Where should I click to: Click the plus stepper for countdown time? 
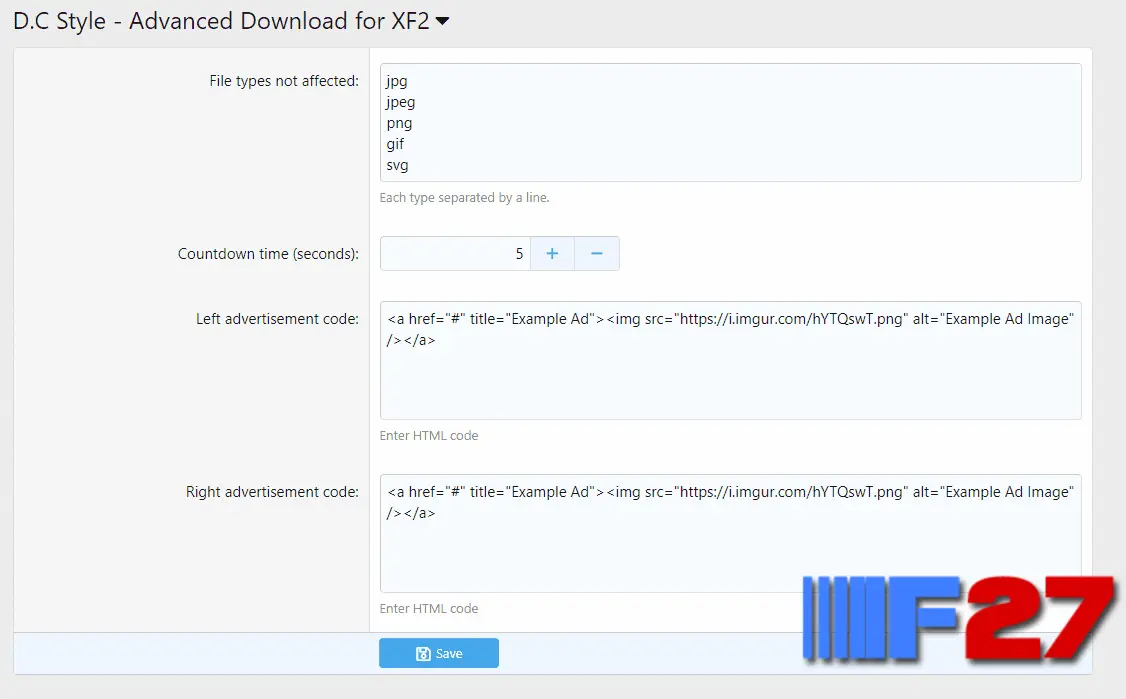pyautogui.click(x=552, y=254)
